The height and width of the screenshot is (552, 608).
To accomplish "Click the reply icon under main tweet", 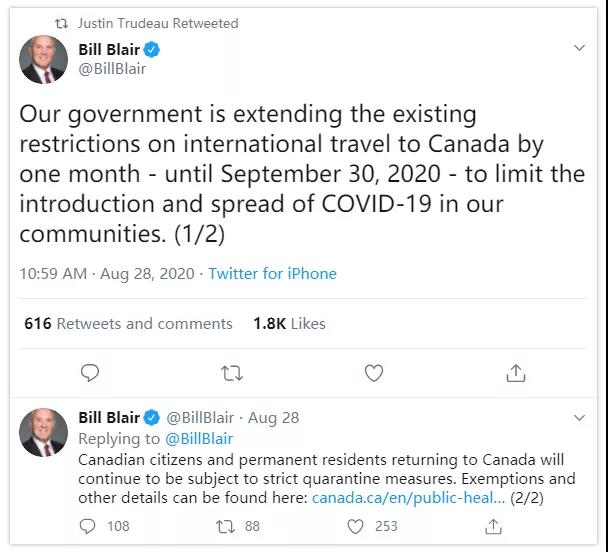I will point(90,373).
